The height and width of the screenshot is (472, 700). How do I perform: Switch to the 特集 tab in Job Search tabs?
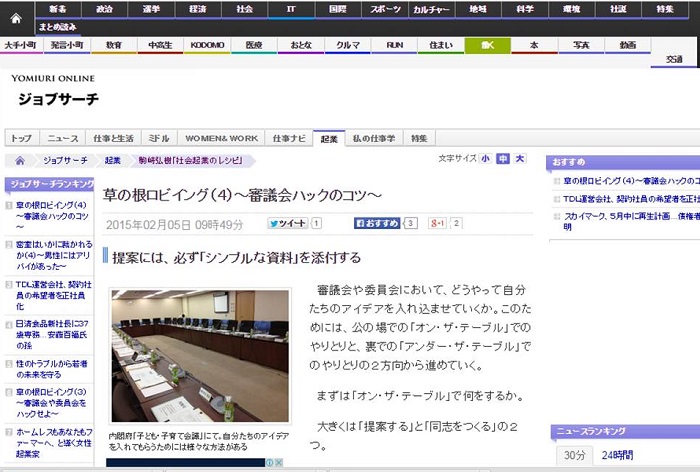(419, 138)
